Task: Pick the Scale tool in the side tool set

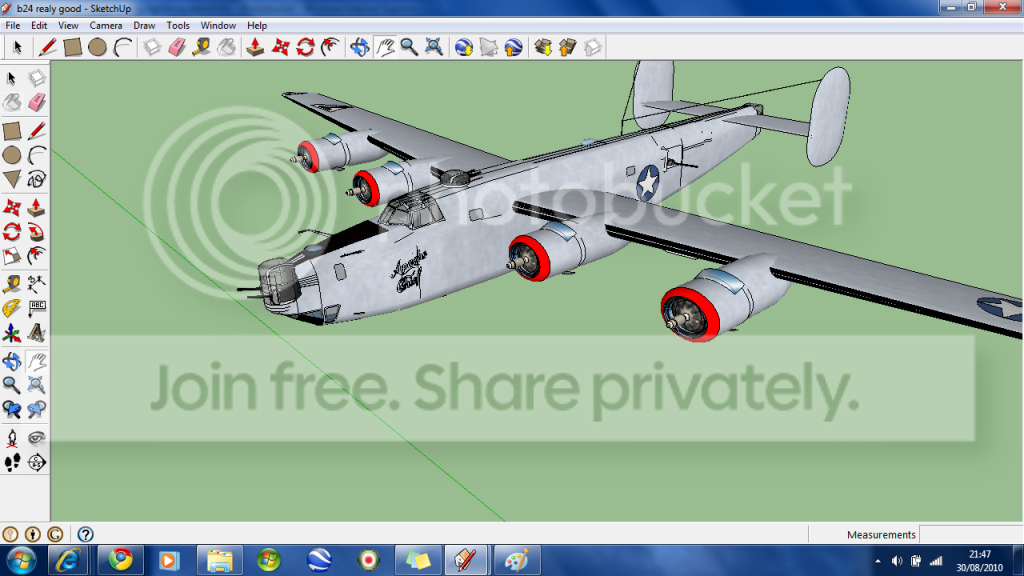Action: [x=12, y=256]
